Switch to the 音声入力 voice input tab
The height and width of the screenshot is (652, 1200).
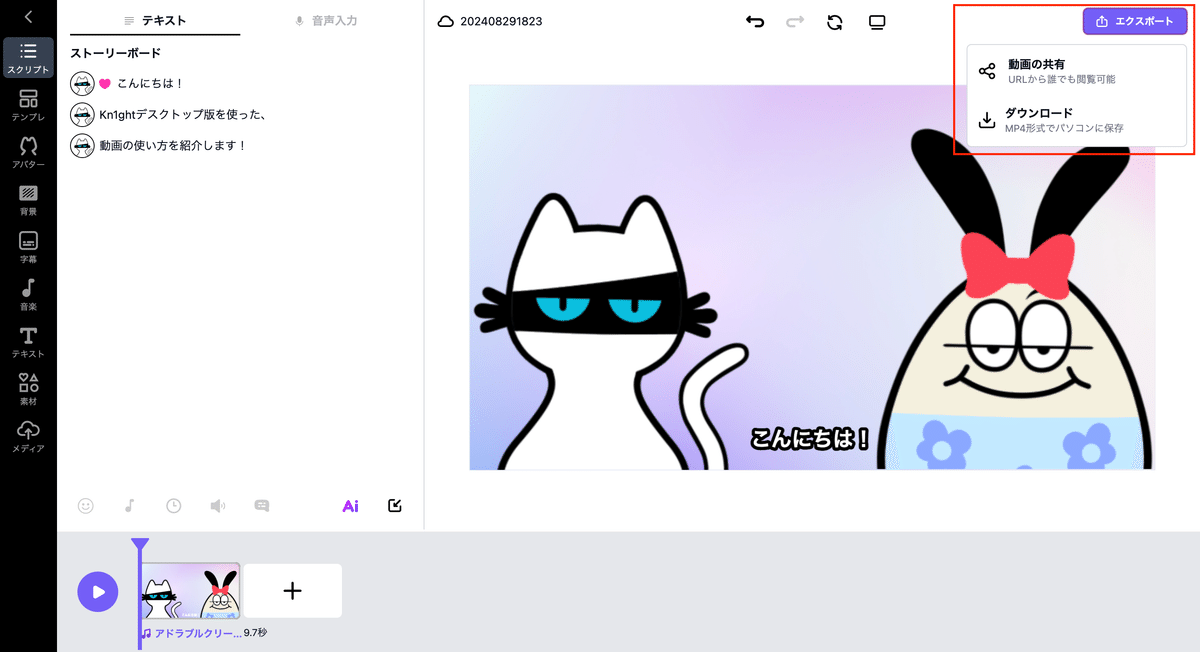[x=326, y=20]
